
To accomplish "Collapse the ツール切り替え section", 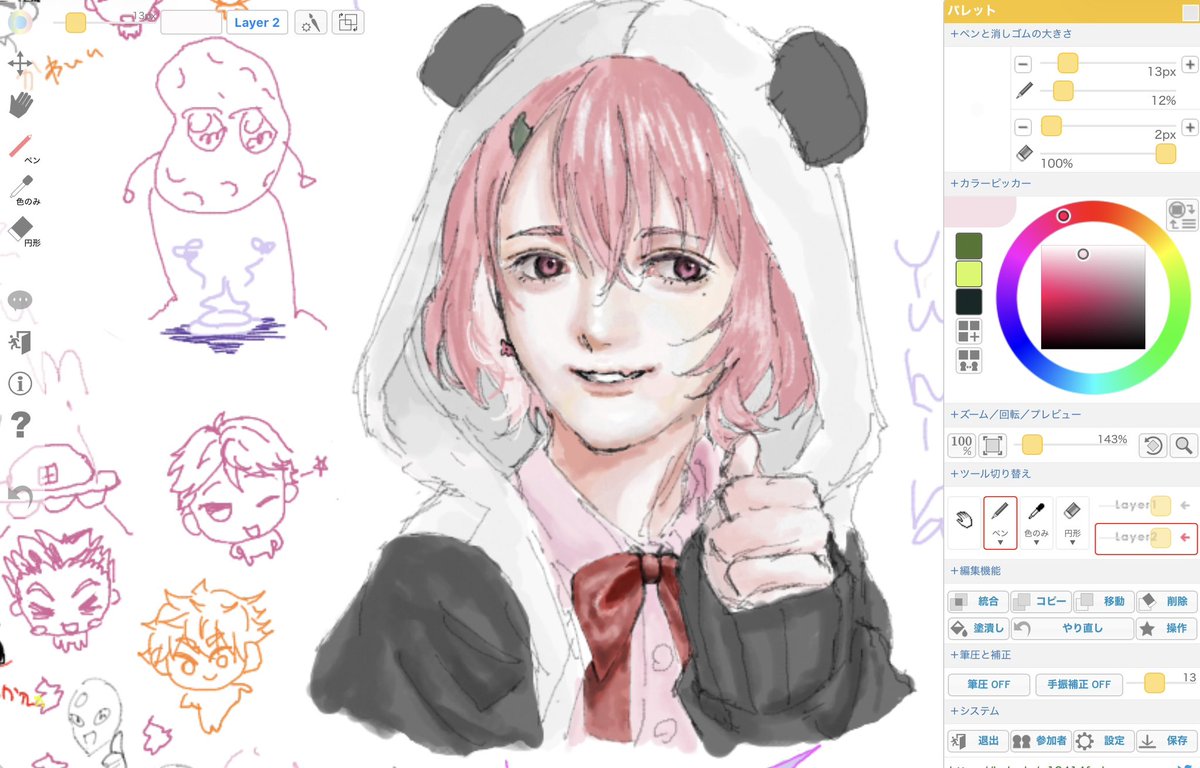I will [x=990, y=473].
